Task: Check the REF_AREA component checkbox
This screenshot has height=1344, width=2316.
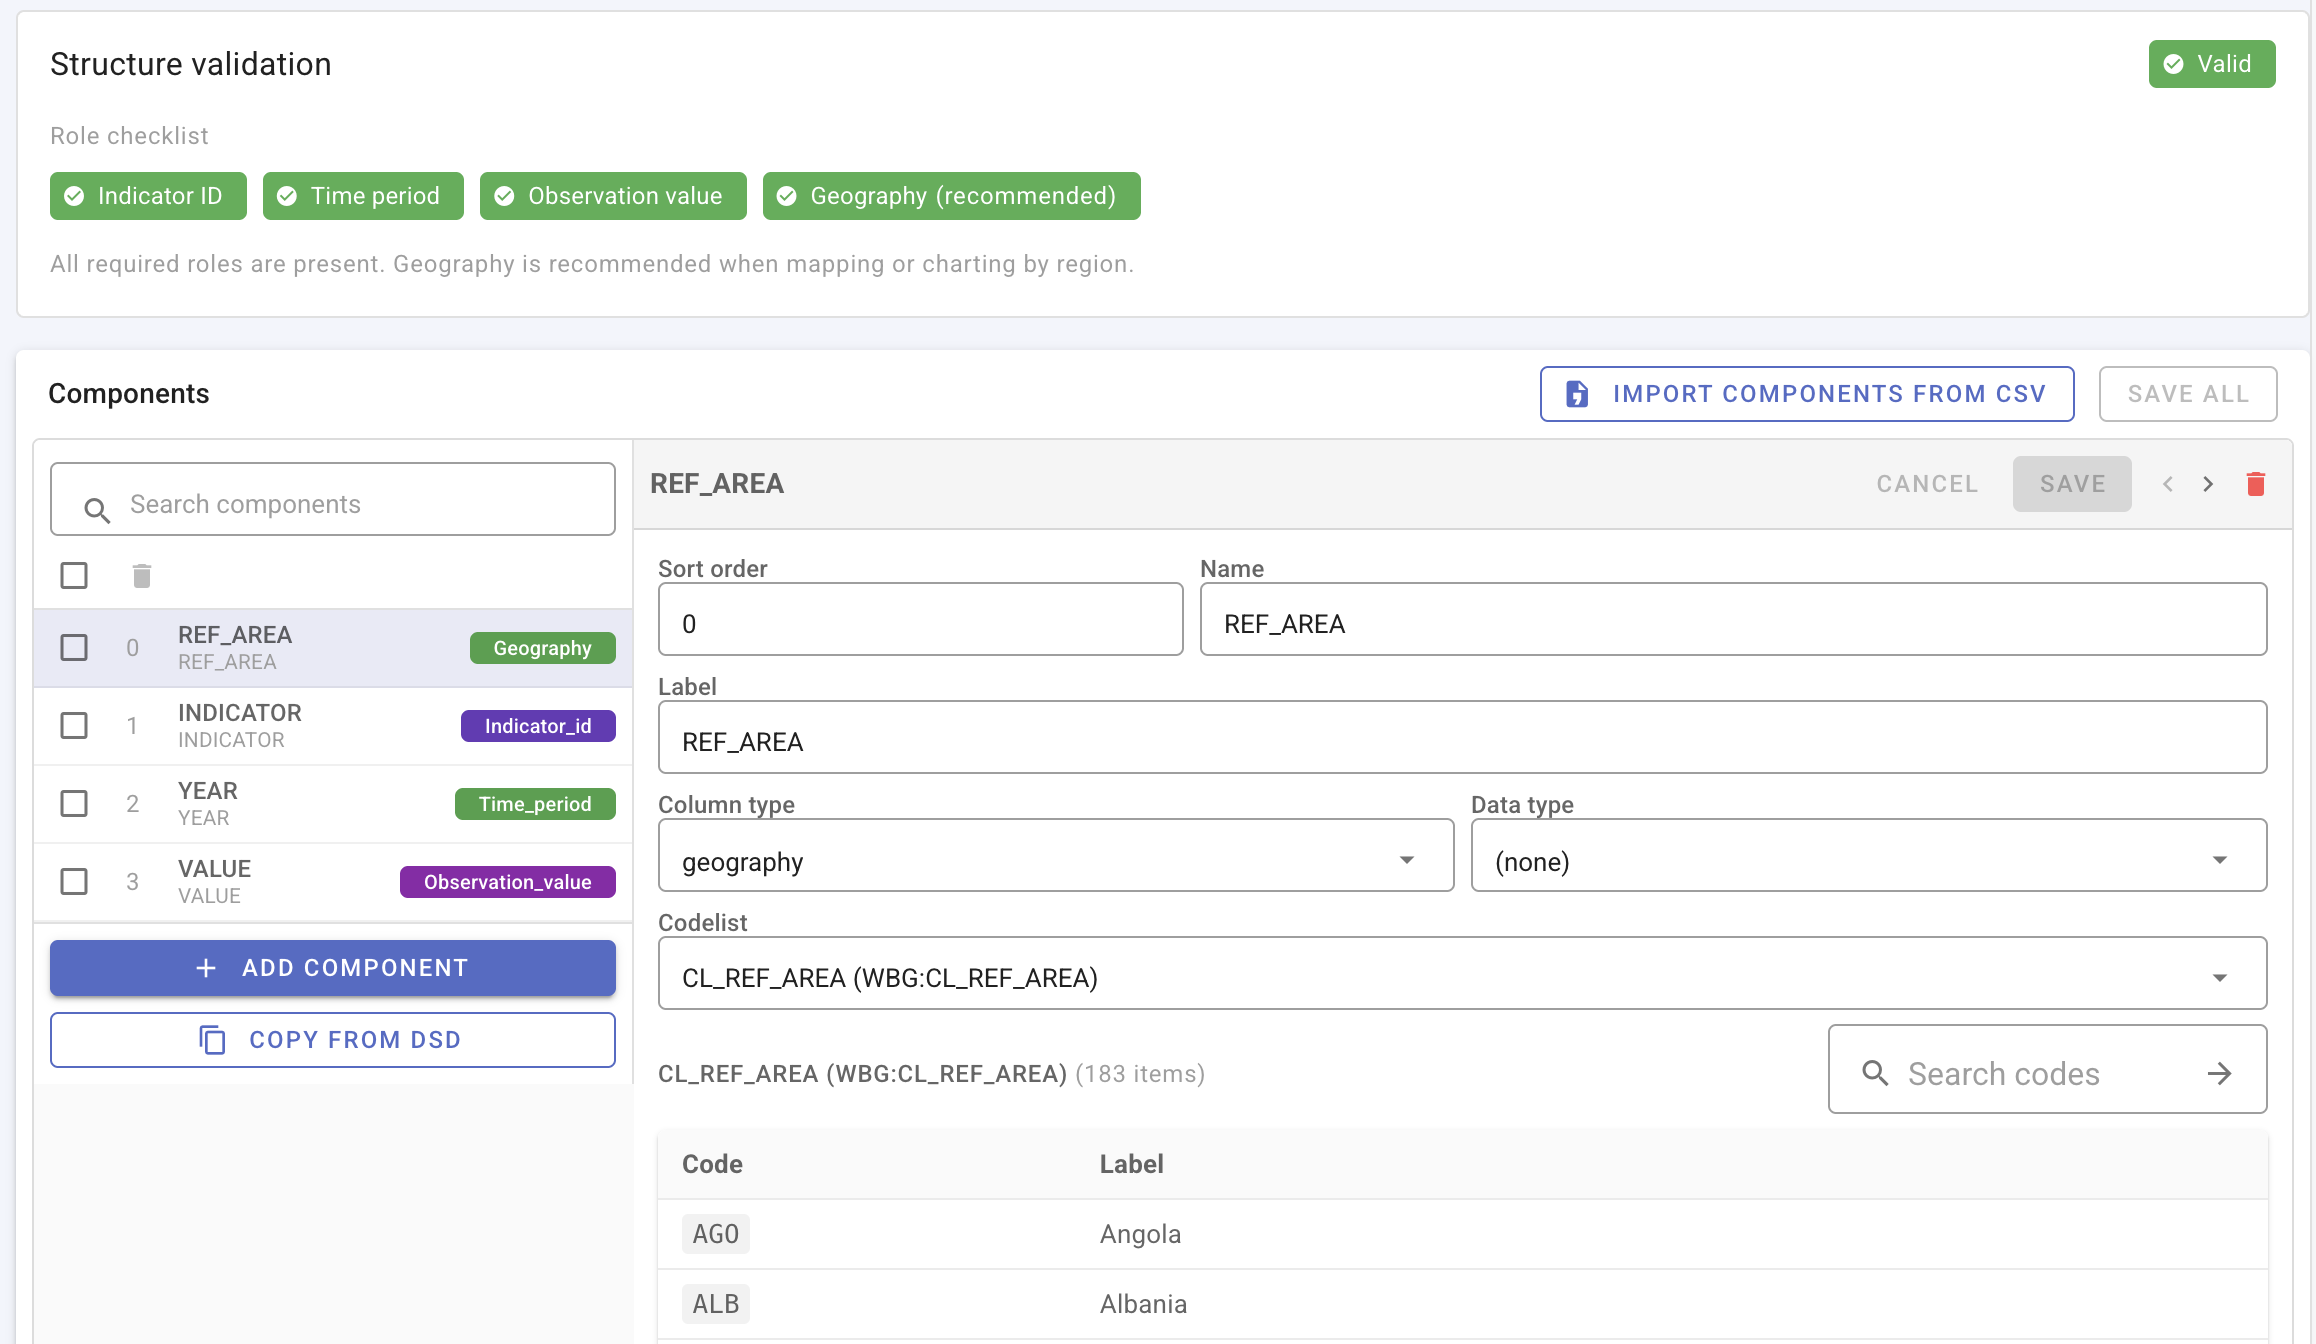Action: [74, 648]
